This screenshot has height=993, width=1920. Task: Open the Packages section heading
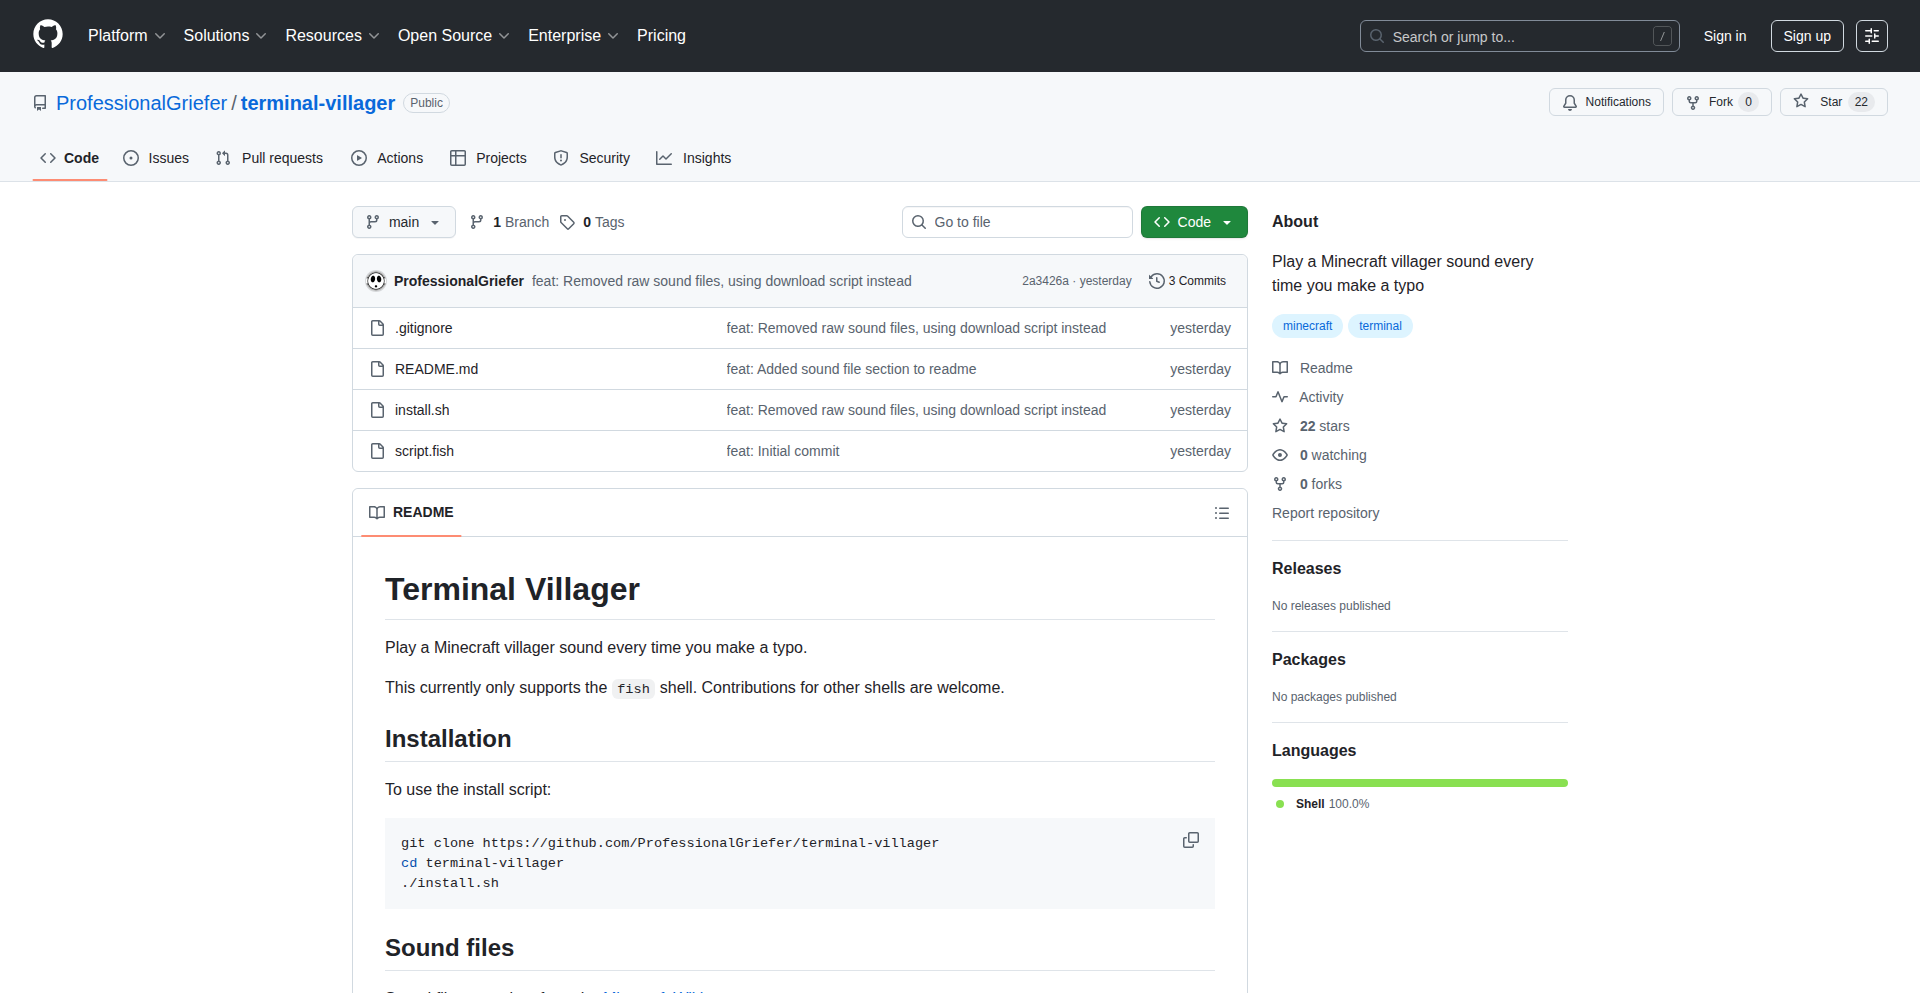coord(1308,659)
